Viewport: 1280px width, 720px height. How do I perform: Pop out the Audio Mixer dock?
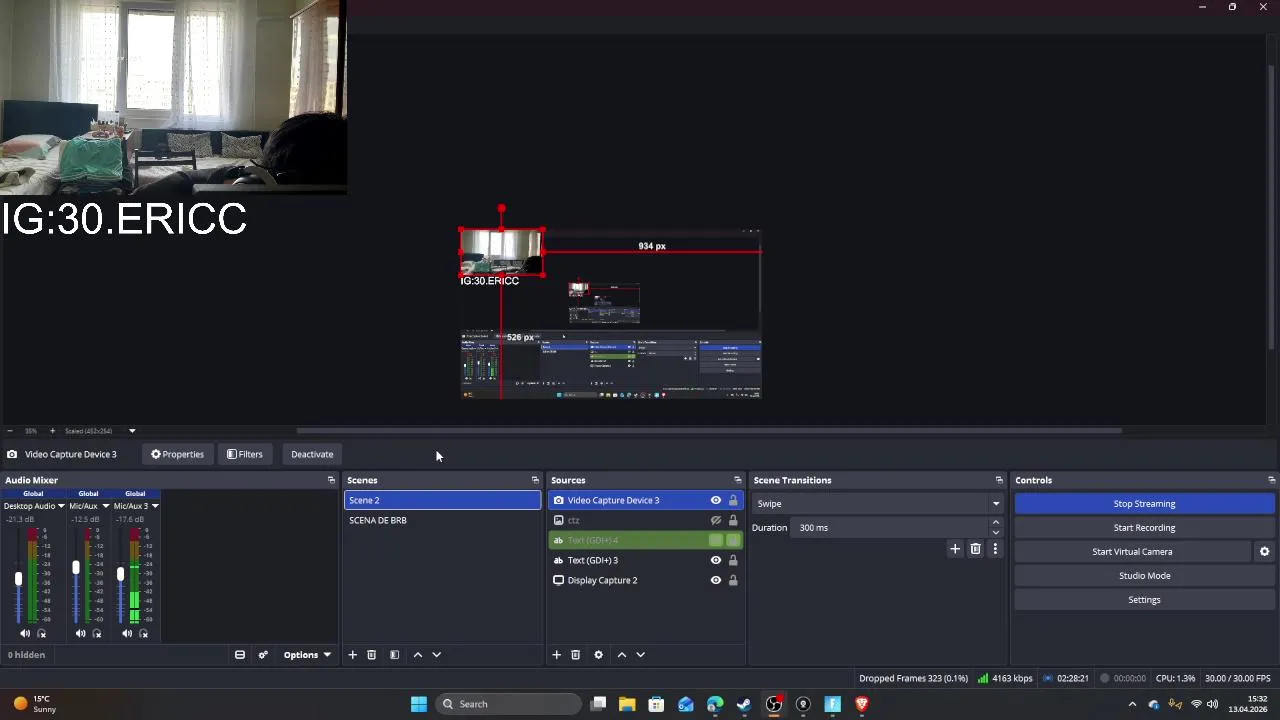pos(331,480)
